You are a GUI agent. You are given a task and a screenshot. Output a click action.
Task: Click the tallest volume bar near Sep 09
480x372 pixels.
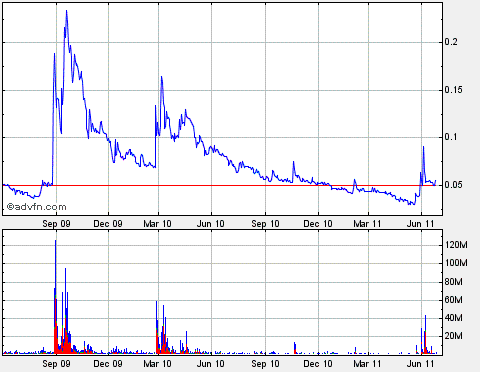56,297
